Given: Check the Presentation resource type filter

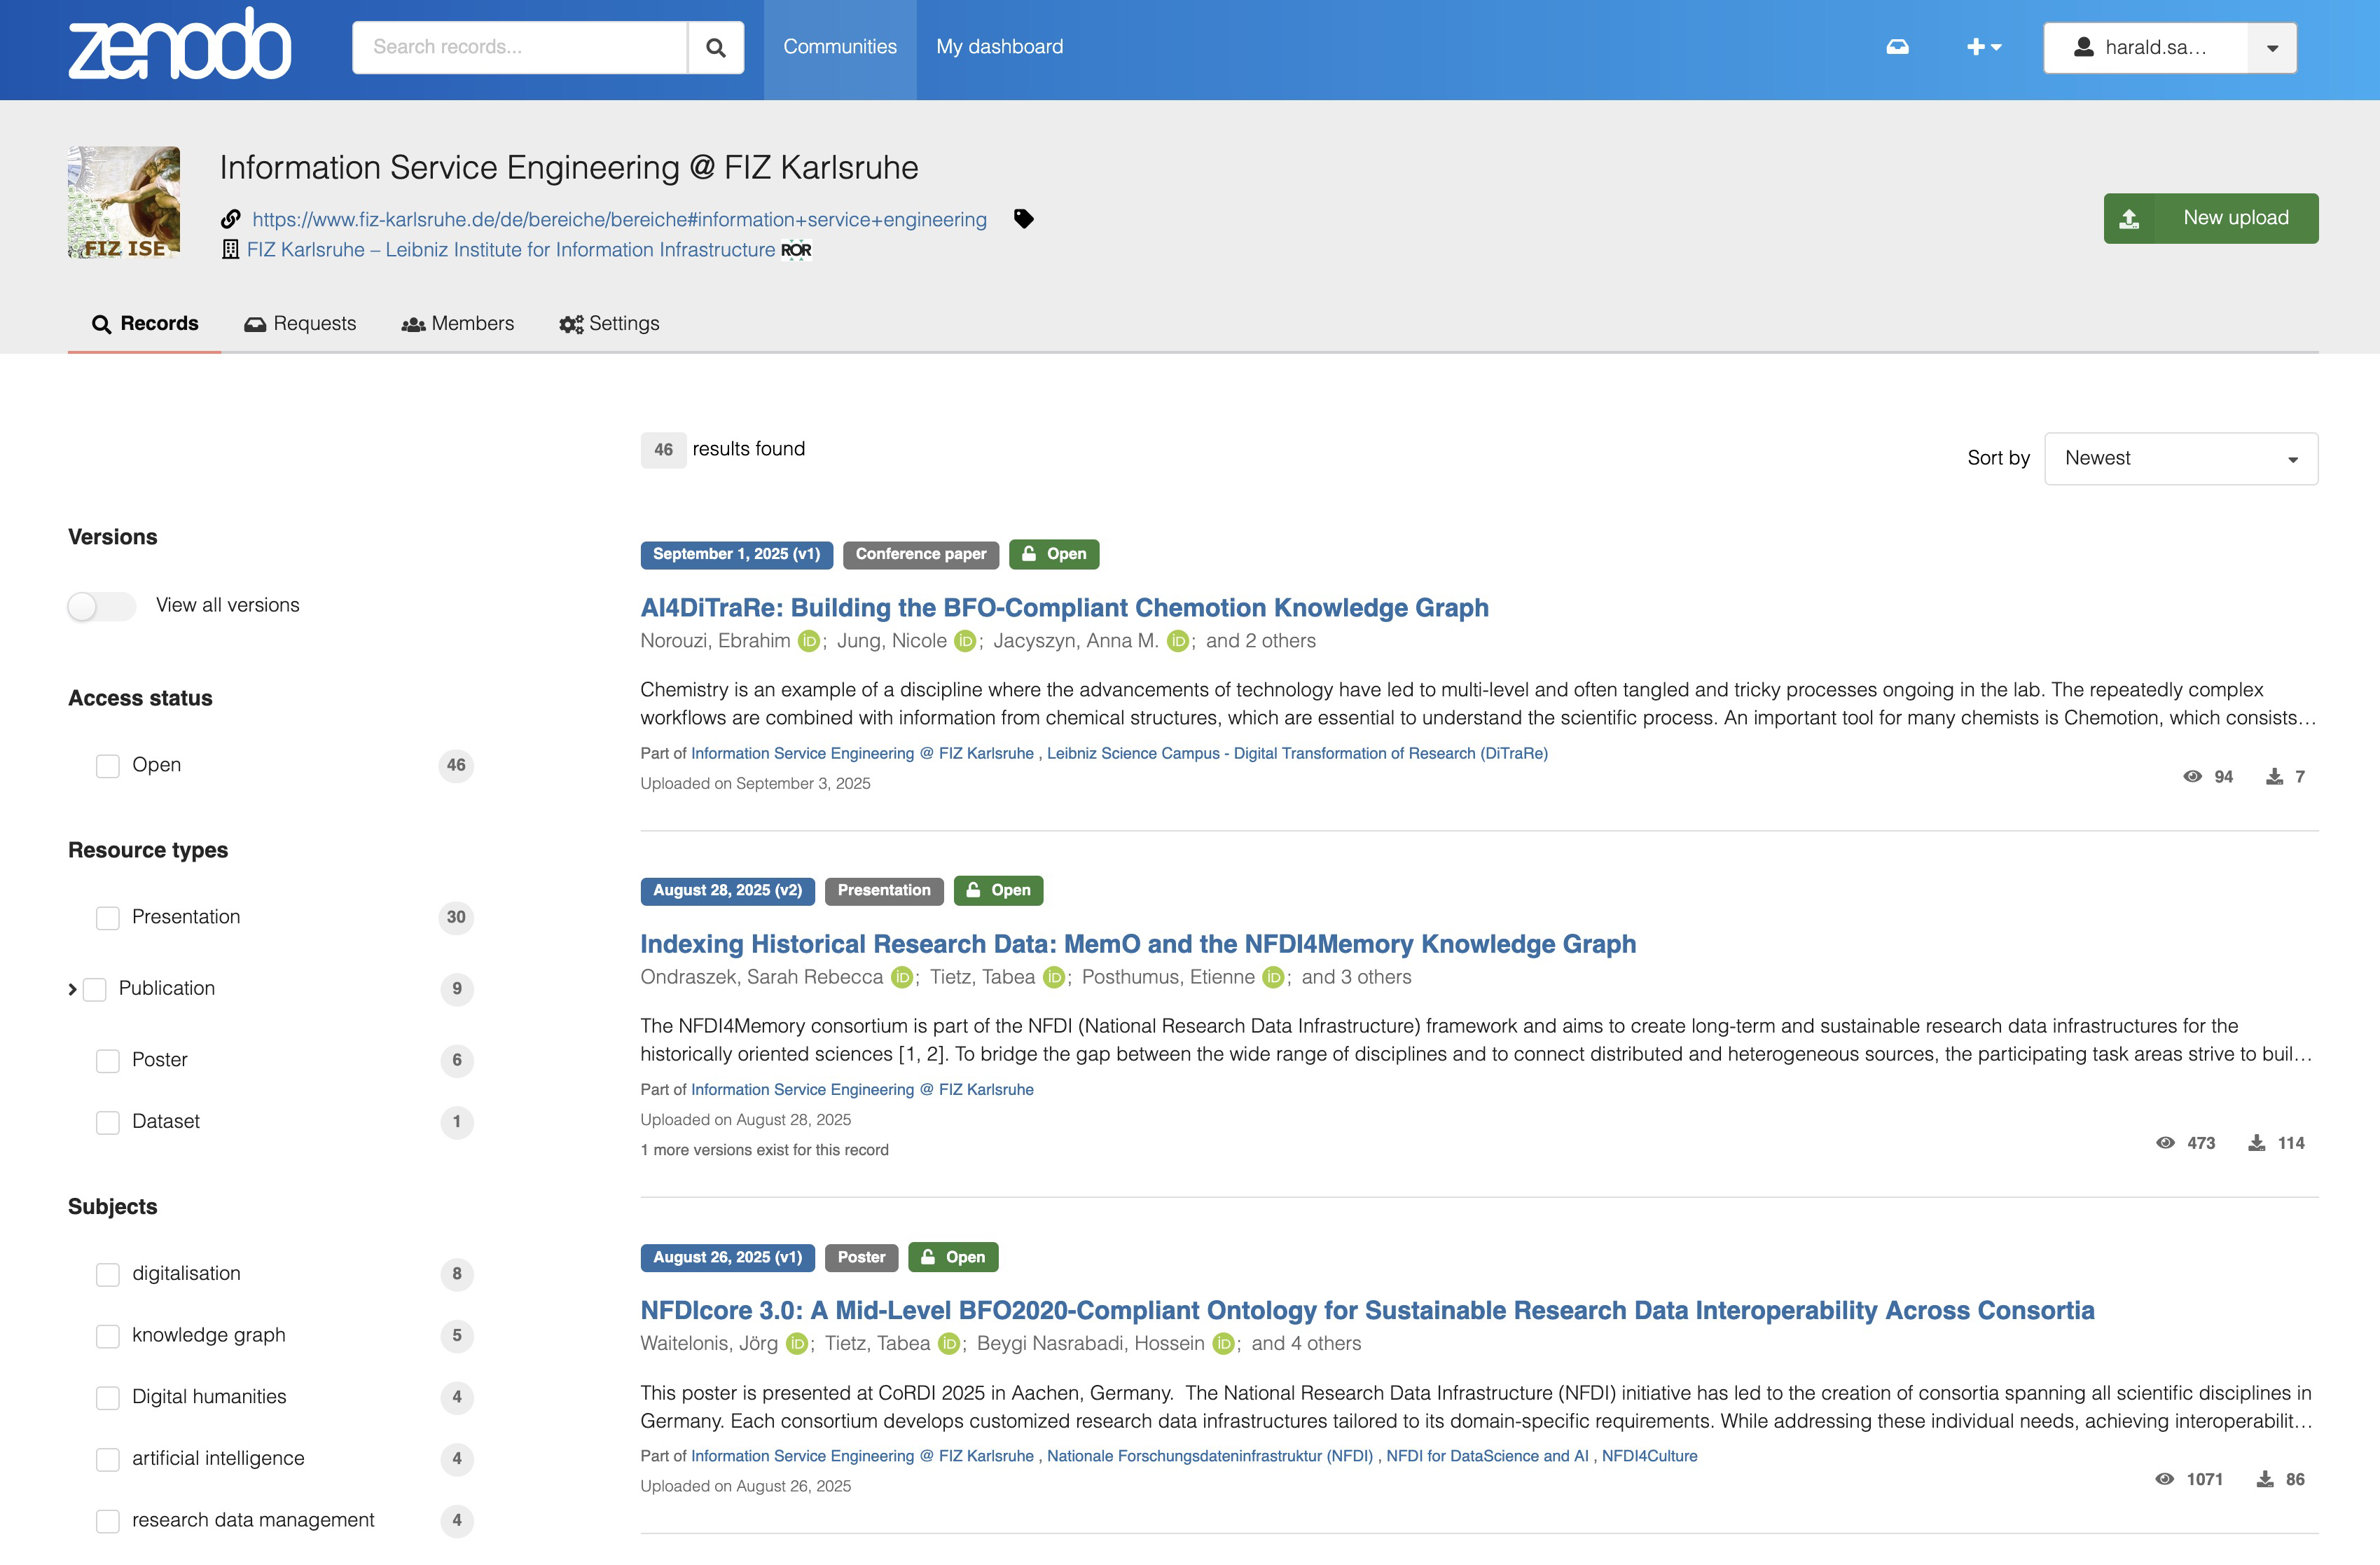Looking at the screenshot, I should [x=108, y=918].
